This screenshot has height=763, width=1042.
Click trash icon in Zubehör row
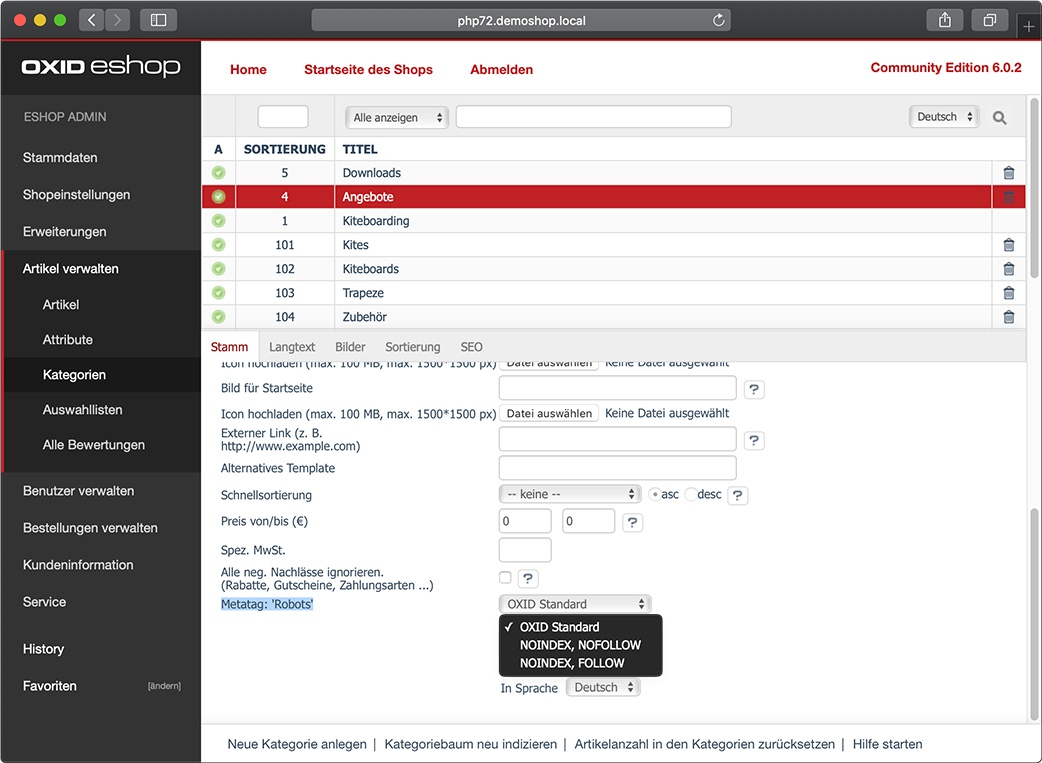1008,316
